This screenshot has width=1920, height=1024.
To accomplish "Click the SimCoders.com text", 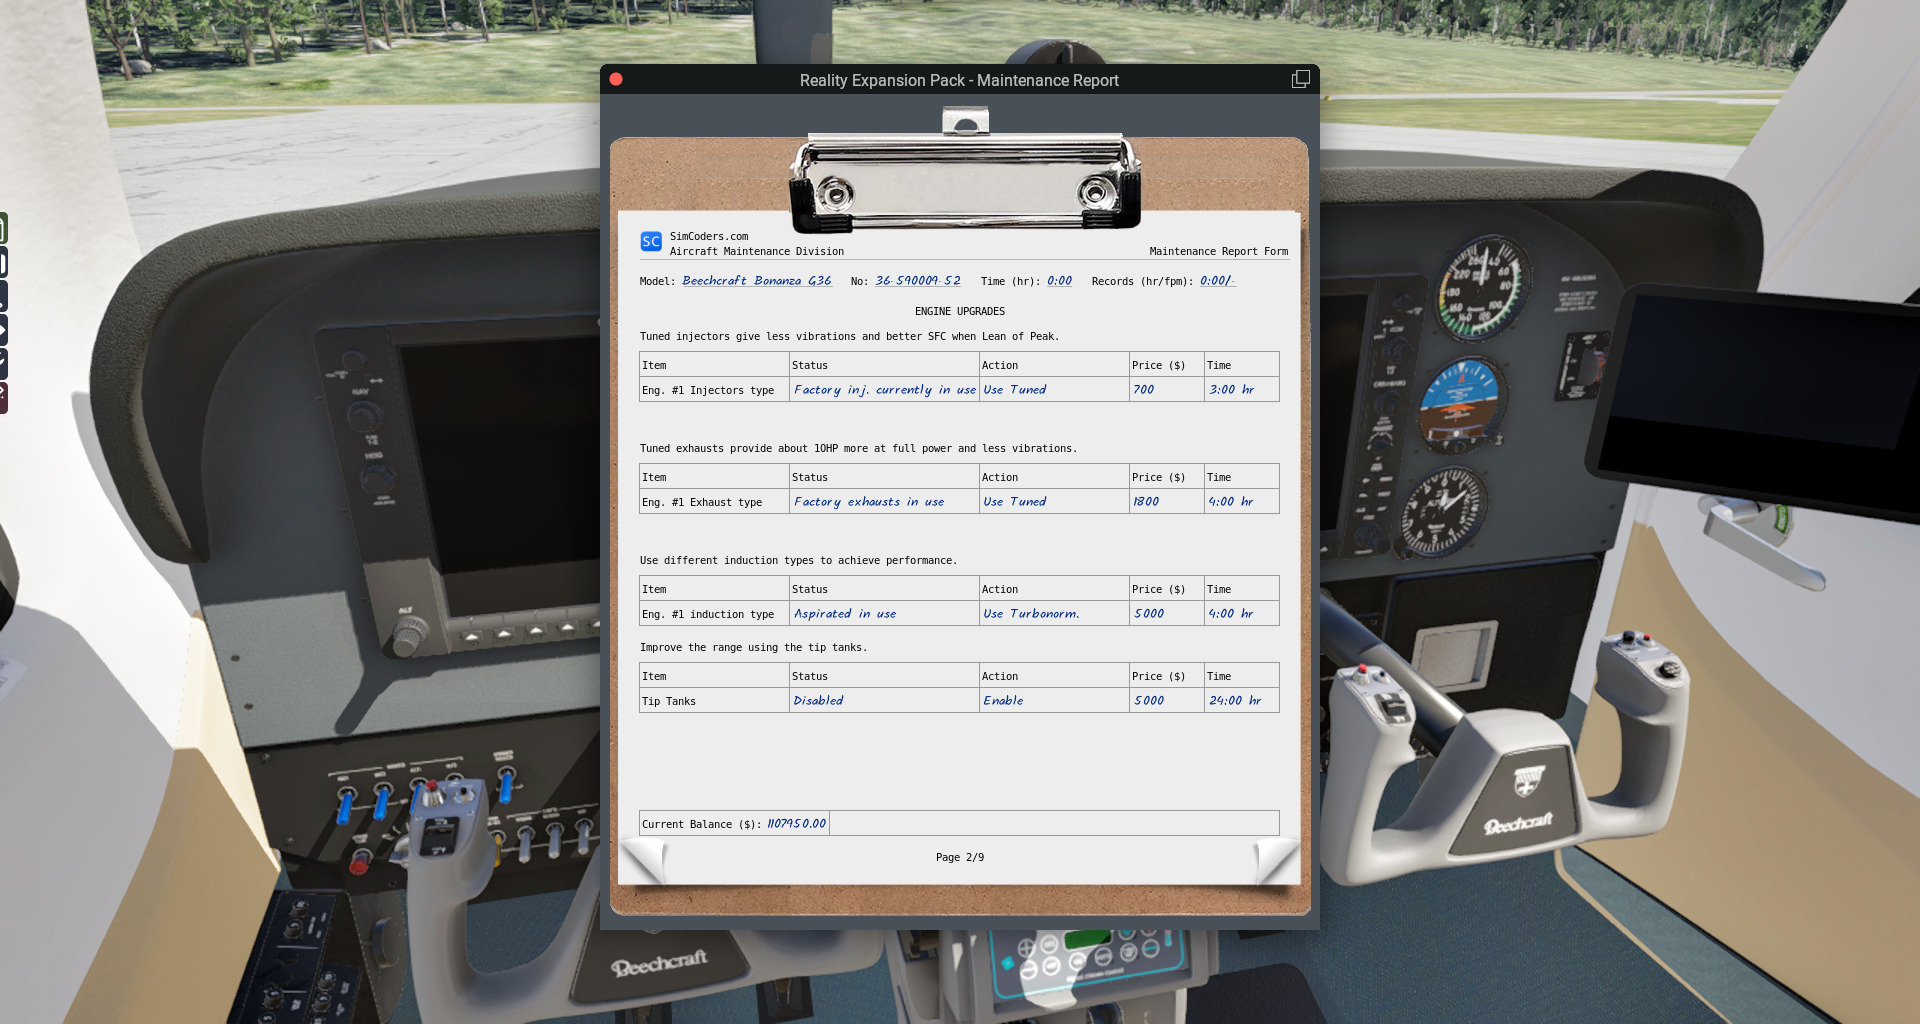I will coord(709,237).
